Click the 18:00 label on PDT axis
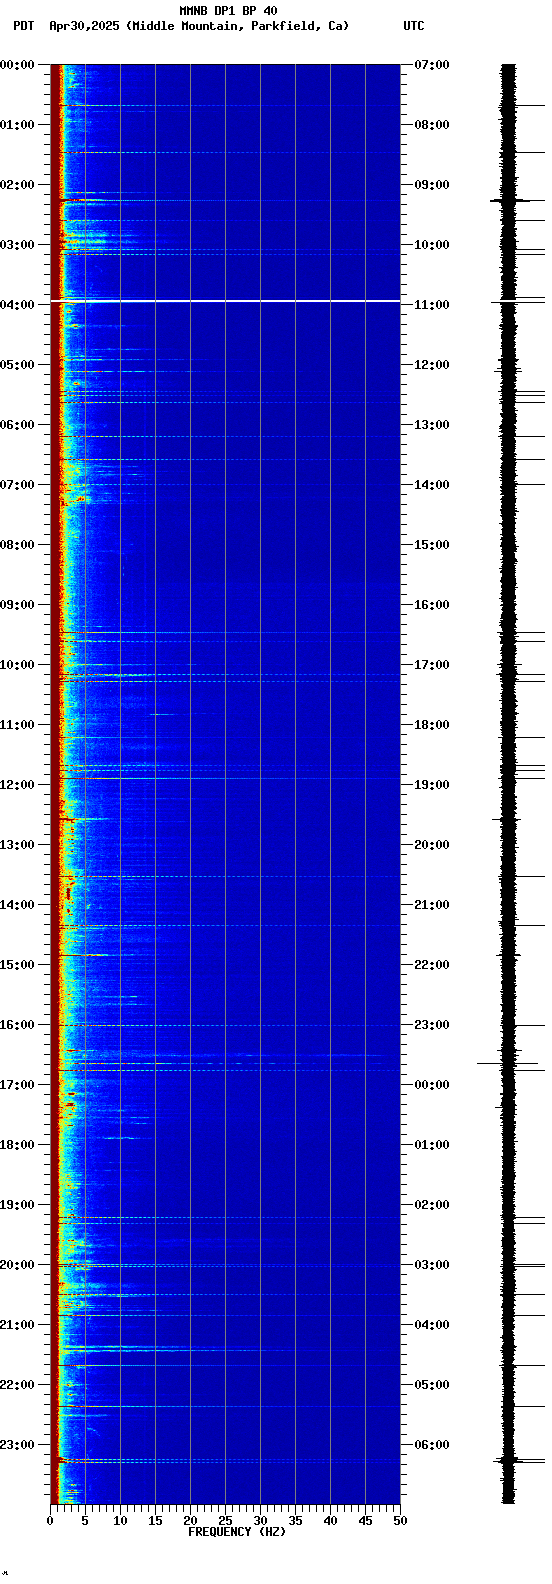 (x=18, y=1145)
